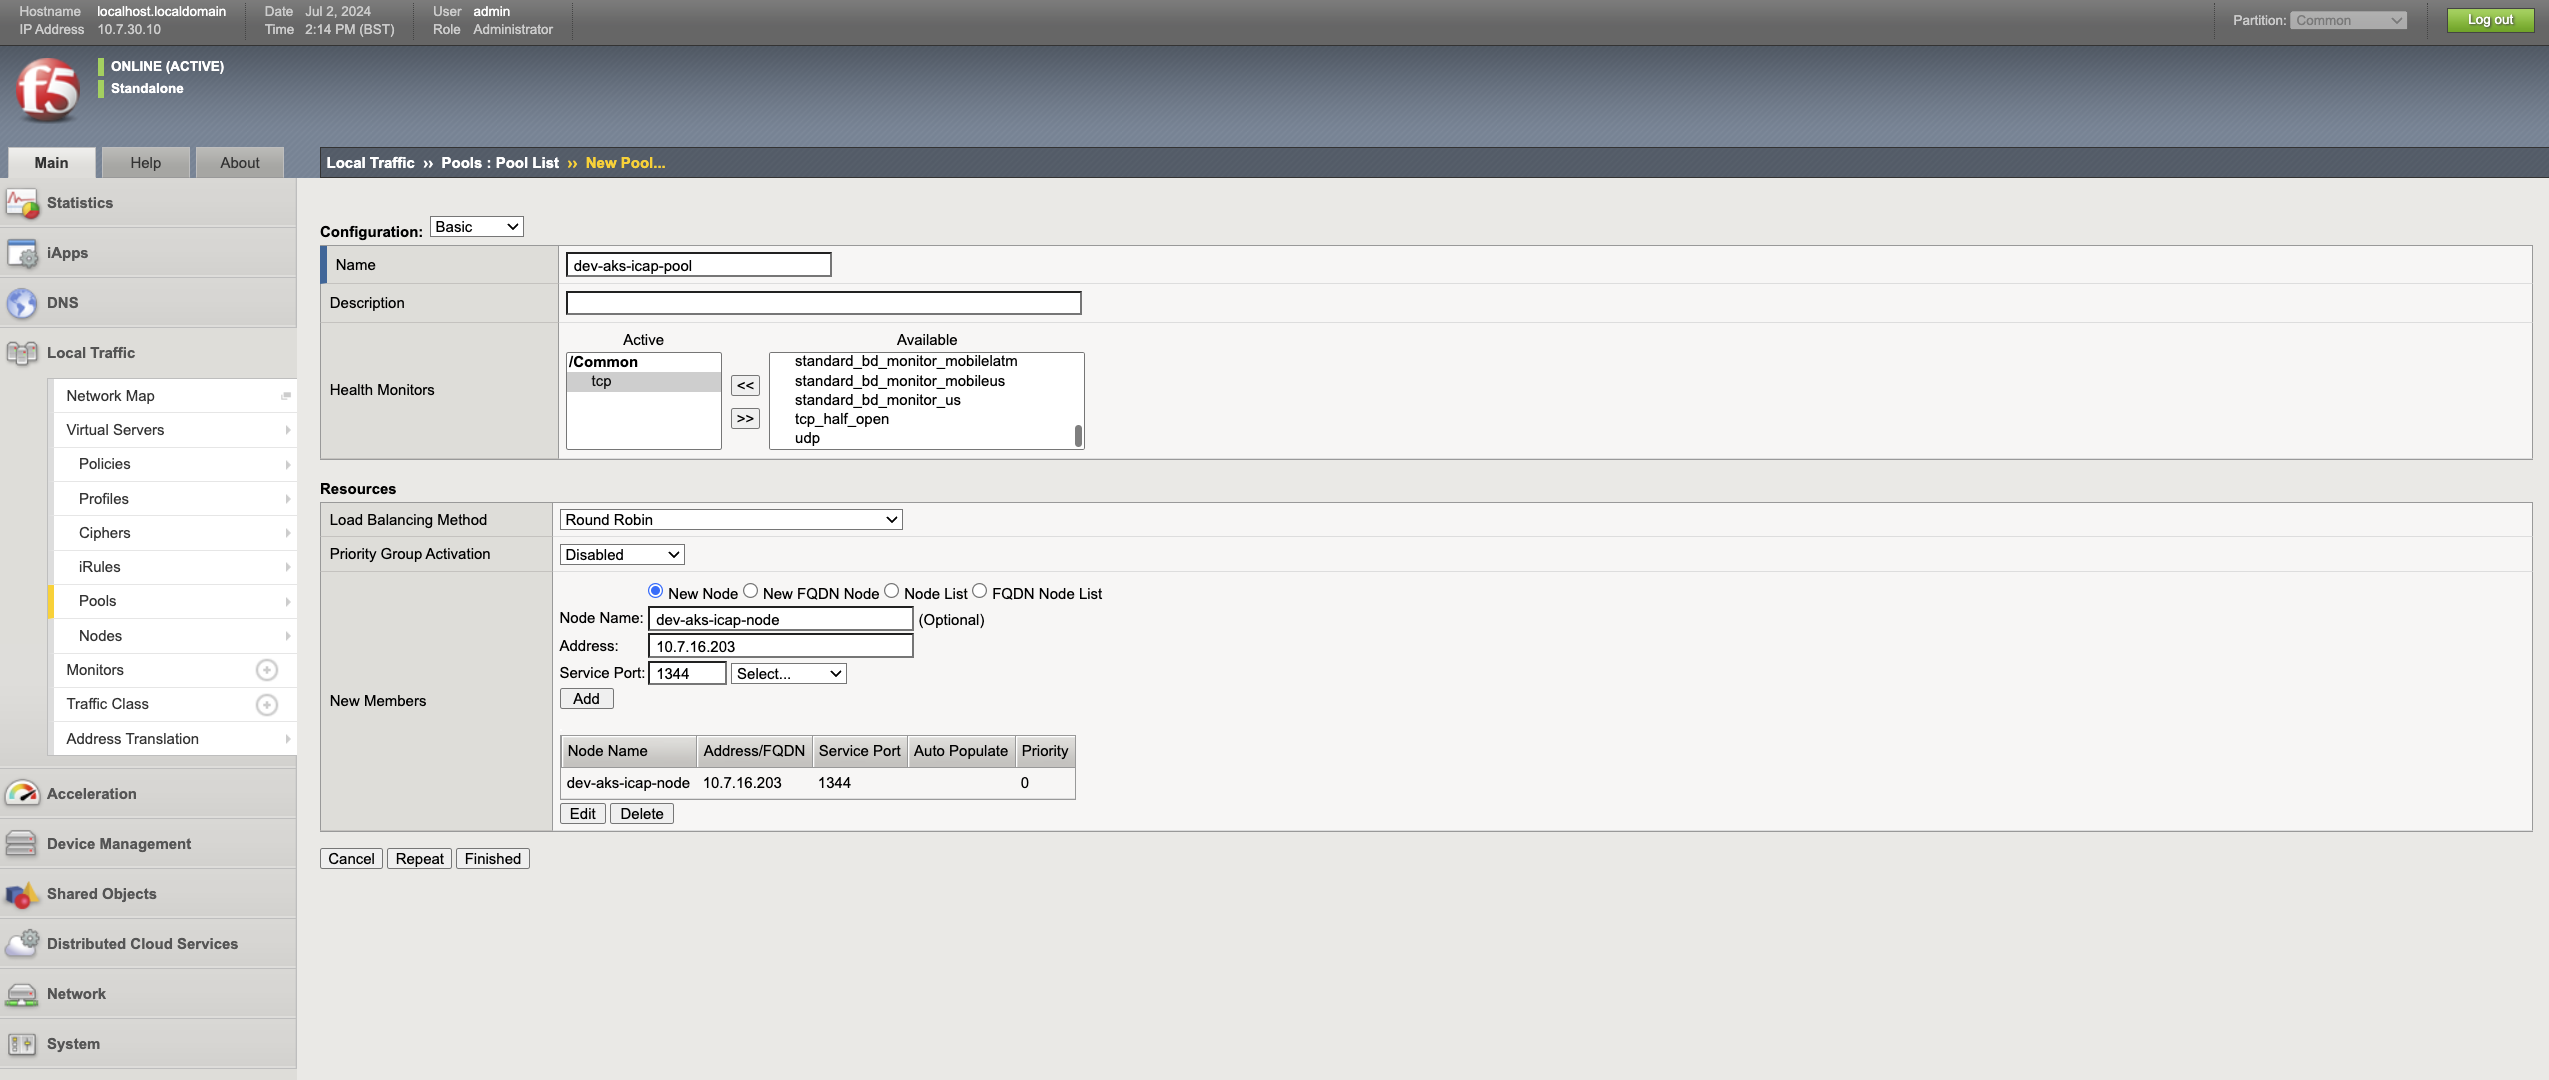Screen dimensions: 2549x1080
Task: Move tcp to Available with >> button
Action: coord(745,419)
